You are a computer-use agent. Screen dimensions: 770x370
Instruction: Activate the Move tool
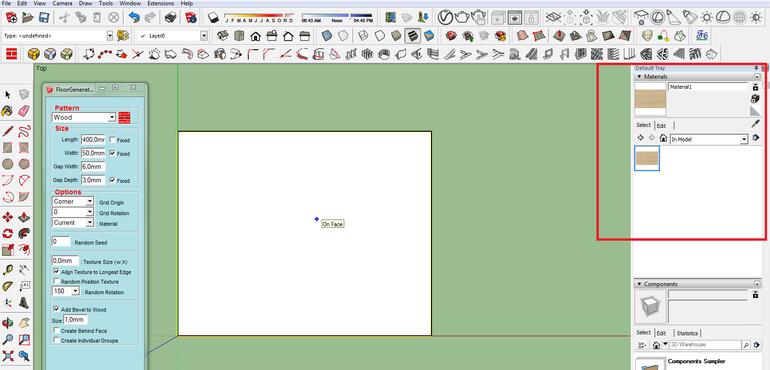pos(7,217)
